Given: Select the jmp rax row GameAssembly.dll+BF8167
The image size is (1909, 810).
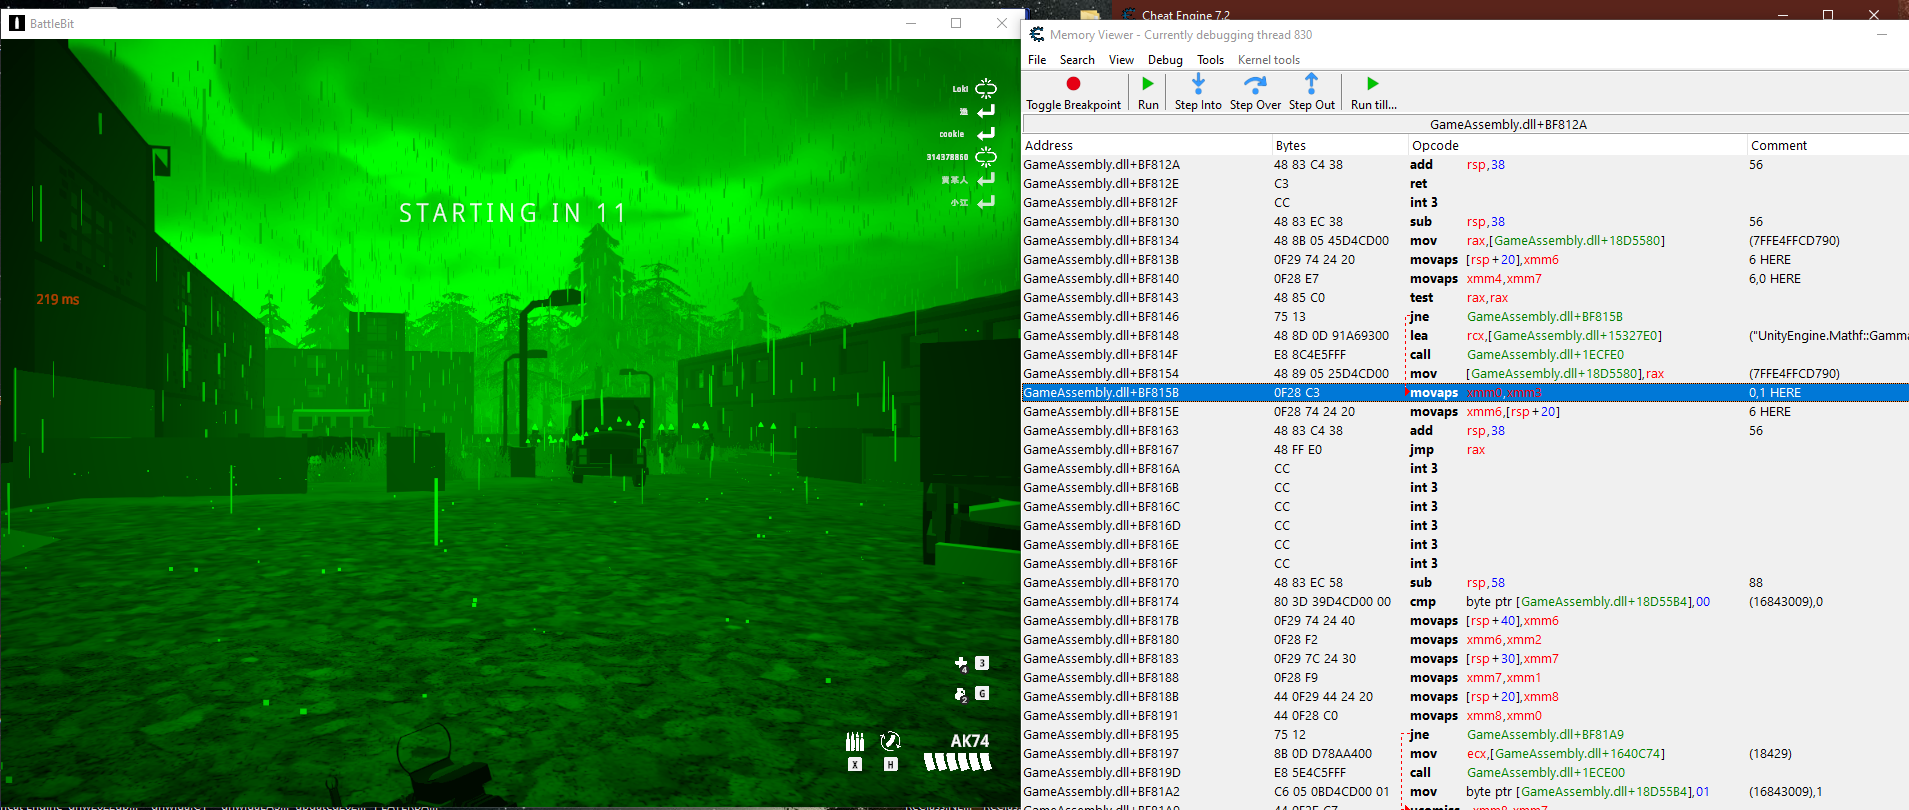Looking at the screenshot, I should click(x=1465, y=450).
